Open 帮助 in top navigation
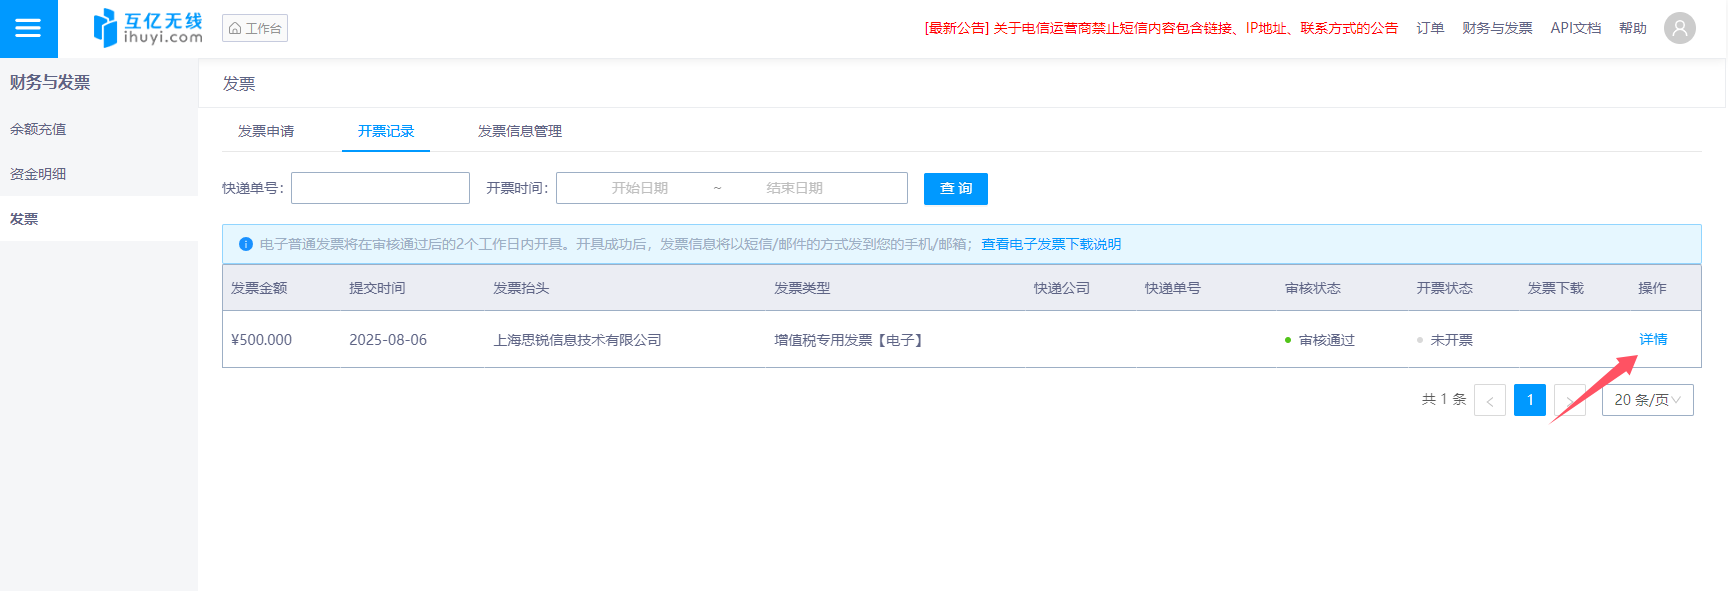 (1632, 28)
